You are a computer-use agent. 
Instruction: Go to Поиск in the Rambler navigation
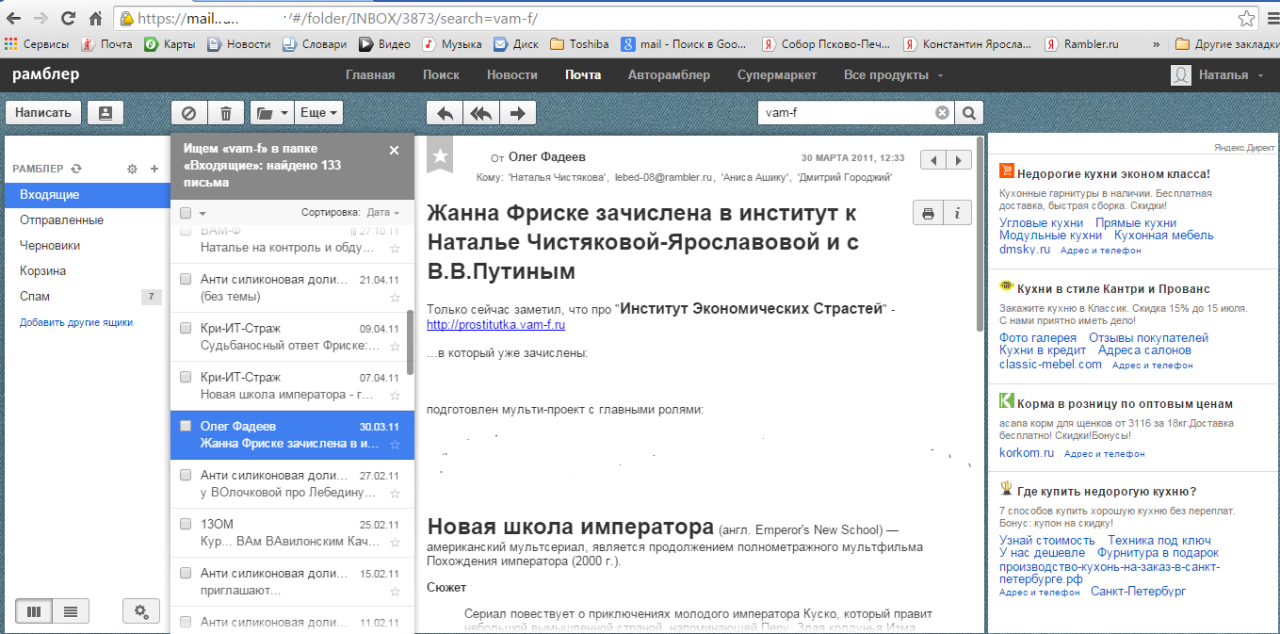tap(441, 75)
